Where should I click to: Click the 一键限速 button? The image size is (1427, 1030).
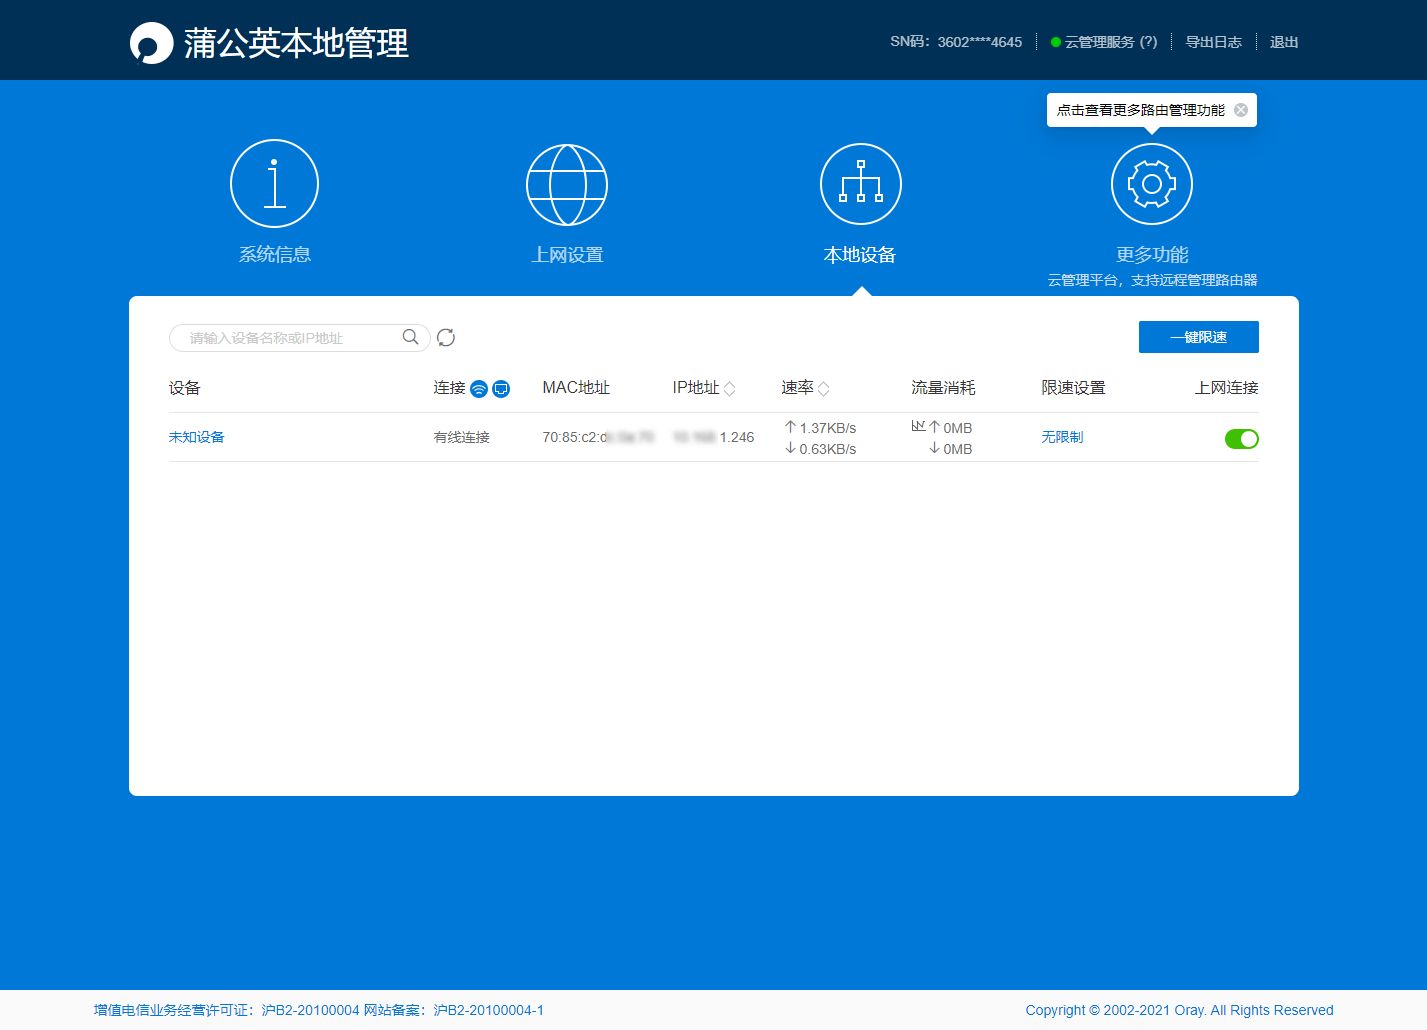(x=1198, y=337)
